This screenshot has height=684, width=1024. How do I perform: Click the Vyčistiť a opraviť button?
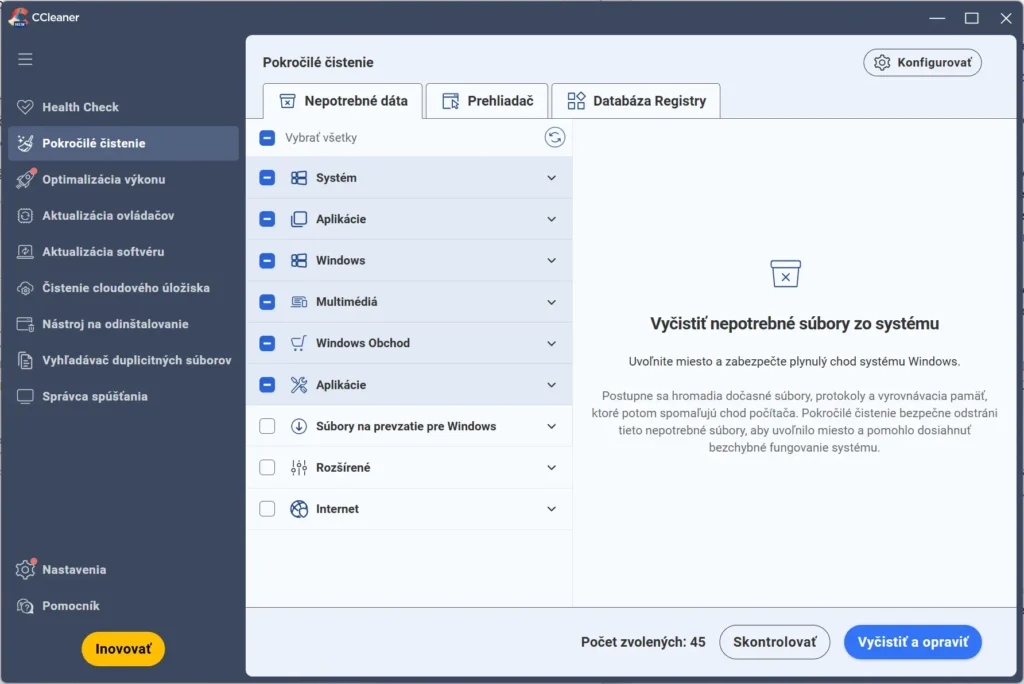912,642
